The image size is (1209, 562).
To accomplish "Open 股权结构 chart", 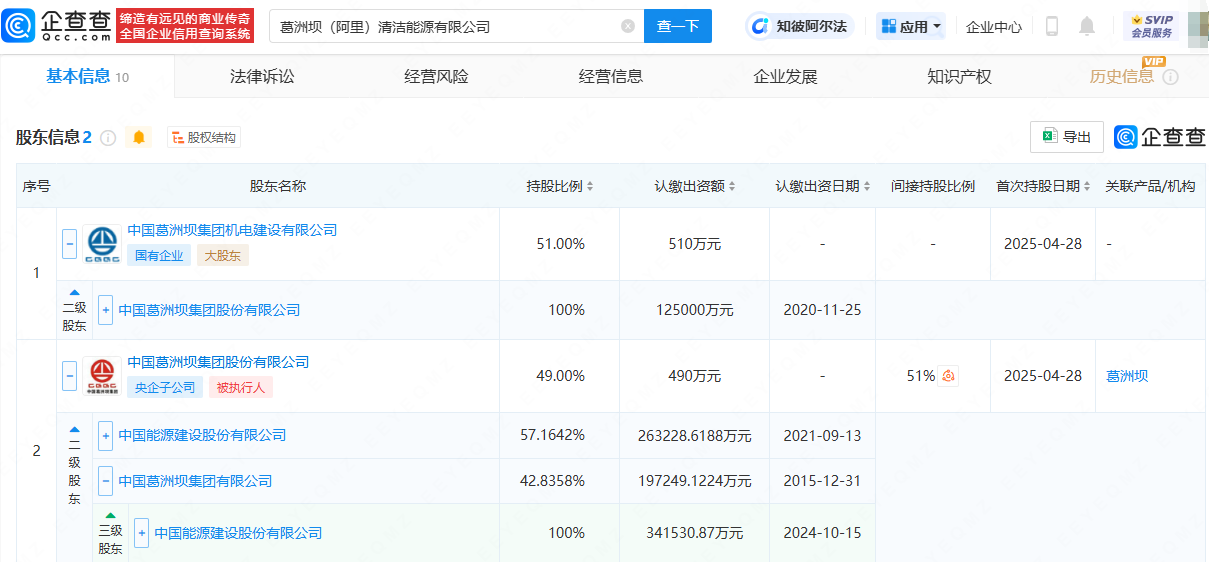I will tap(204, 138).
